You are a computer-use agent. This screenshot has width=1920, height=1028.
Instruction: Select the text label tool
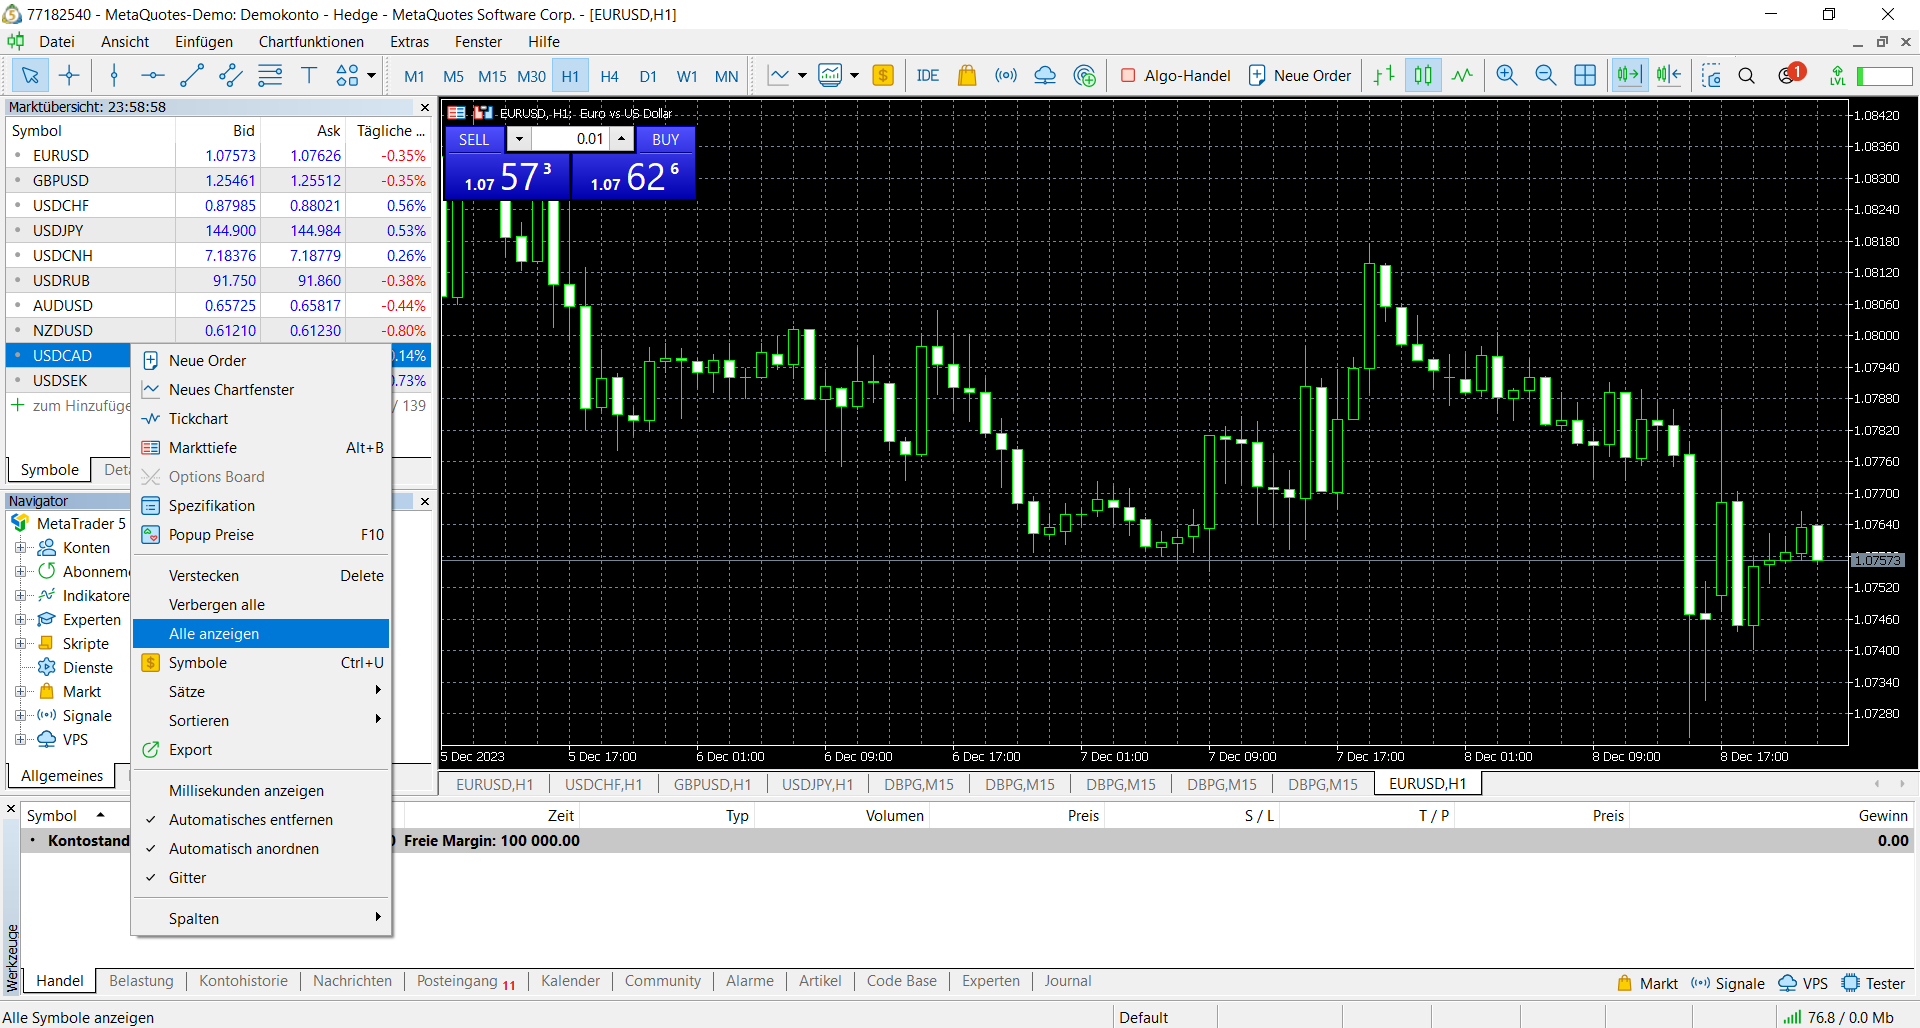(309, 75)
